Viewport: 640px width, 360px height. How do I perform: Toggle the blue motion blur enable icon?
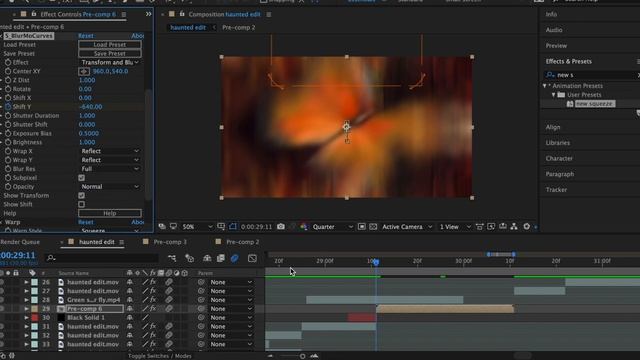point(235,258)
